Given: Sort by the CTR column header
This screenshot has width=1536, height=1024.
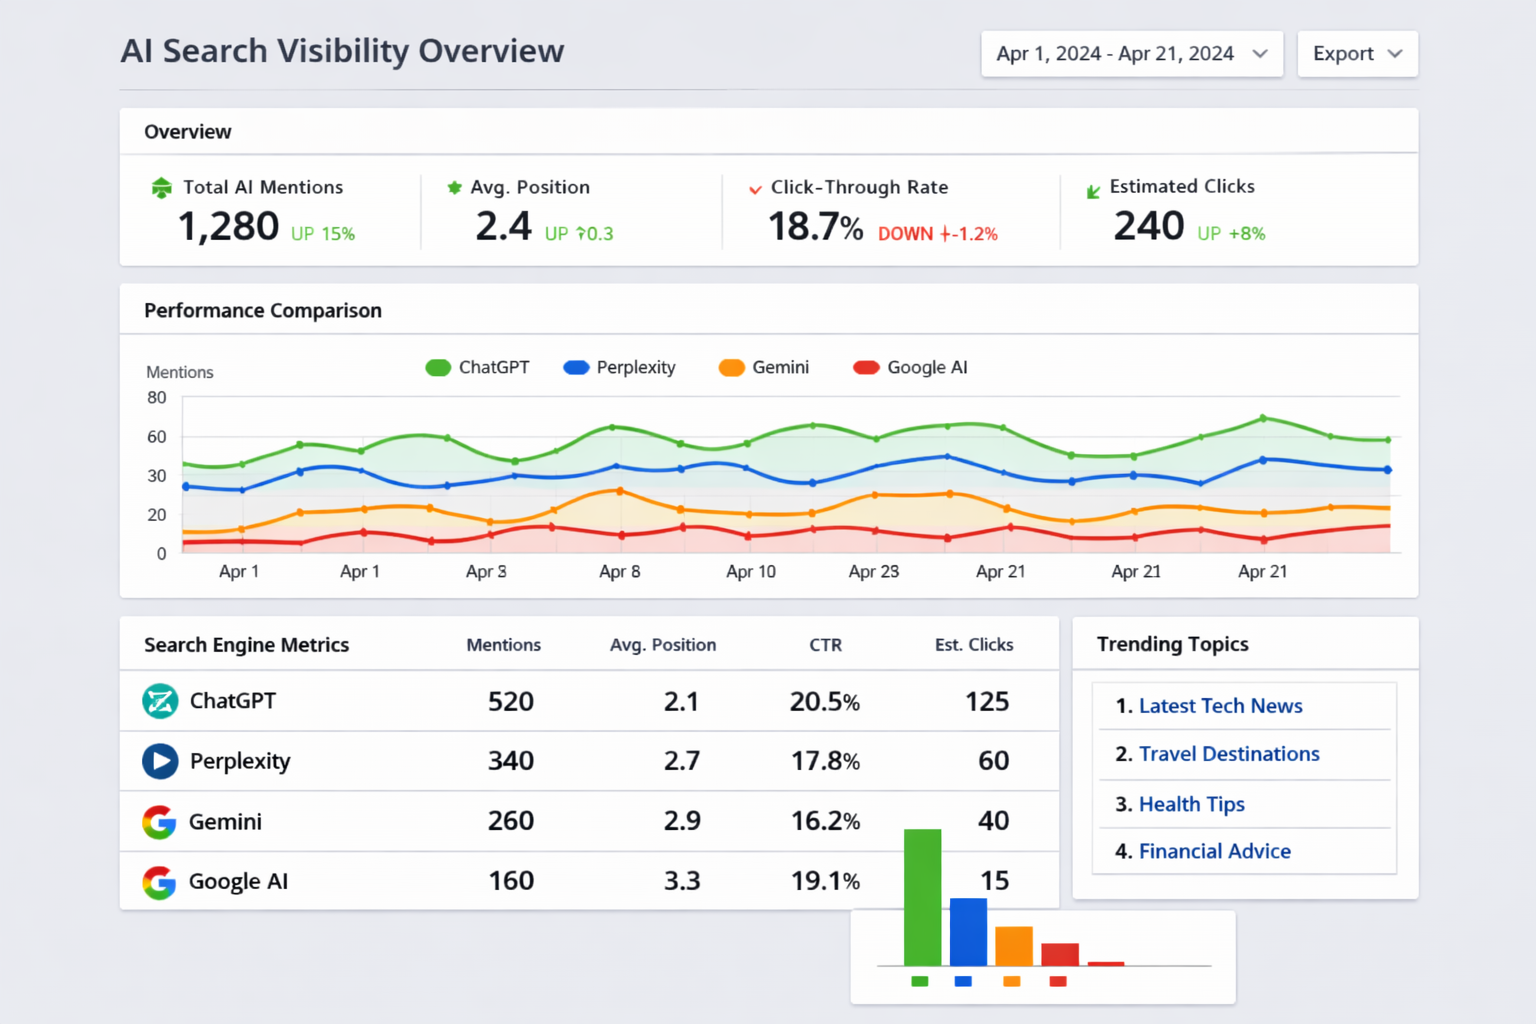Looking at the screenshot, I should coord(825,645).
